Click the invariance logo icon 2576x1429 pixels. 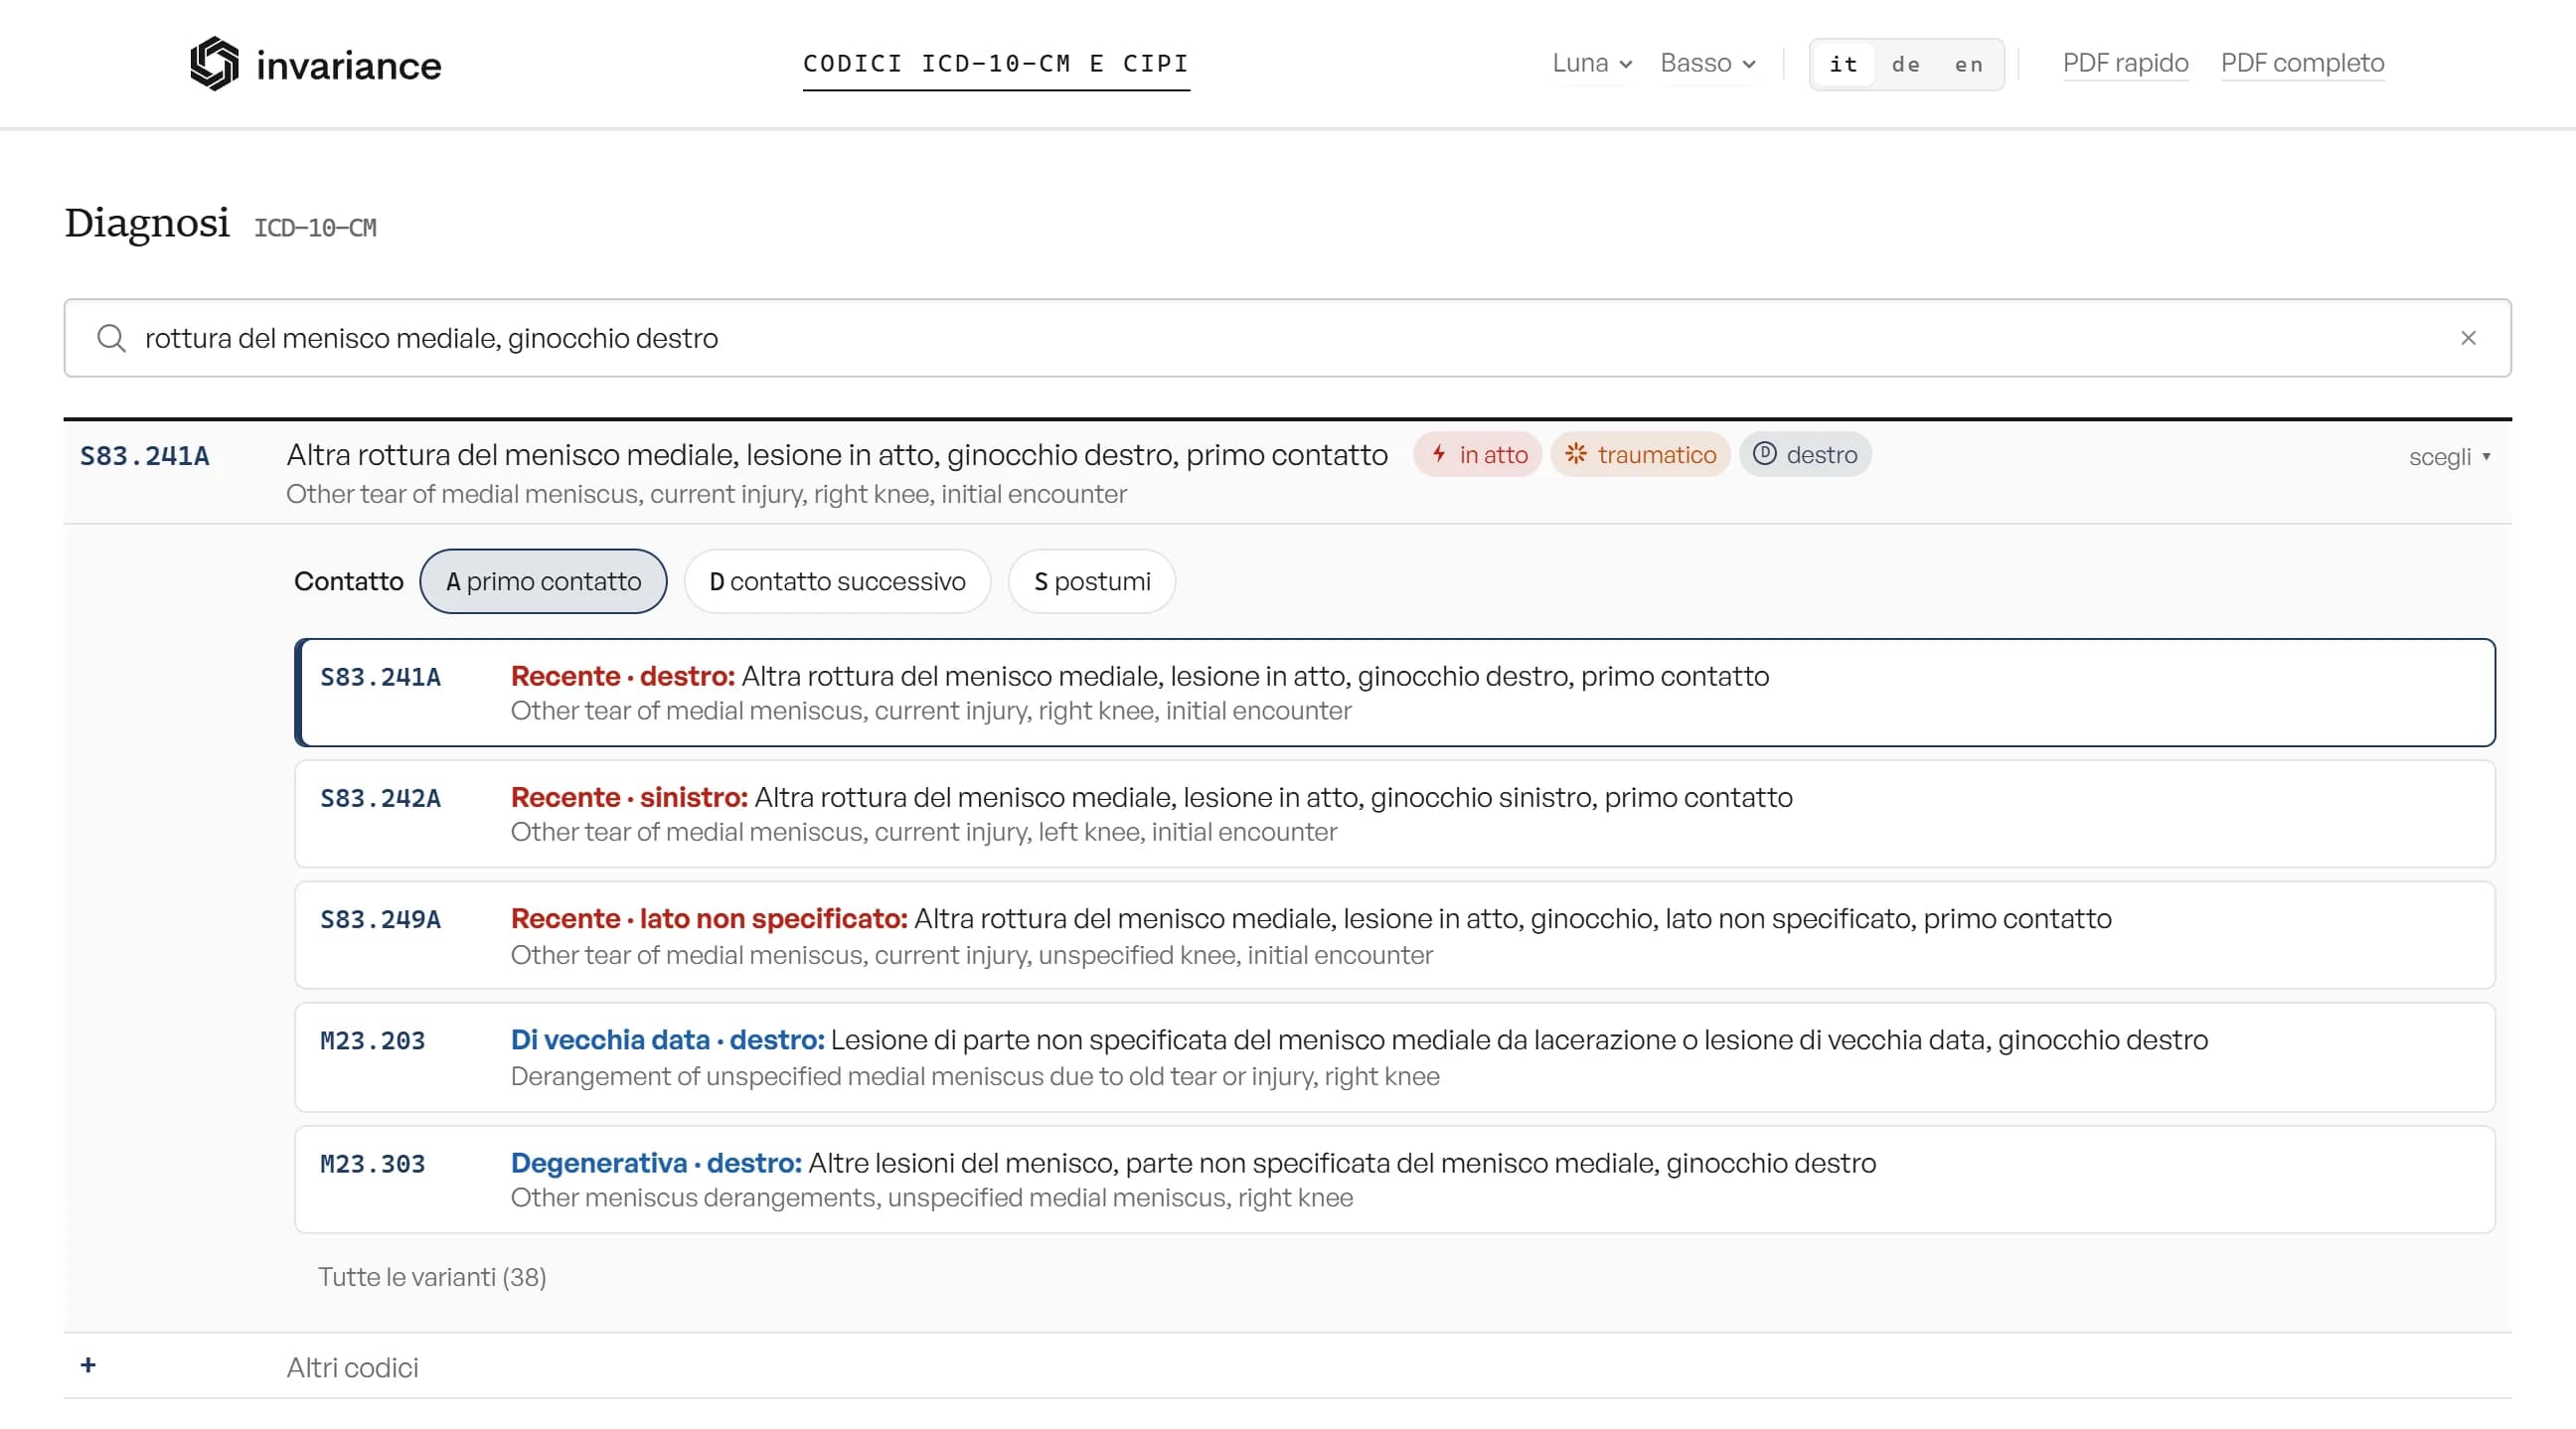click(214, 63)
